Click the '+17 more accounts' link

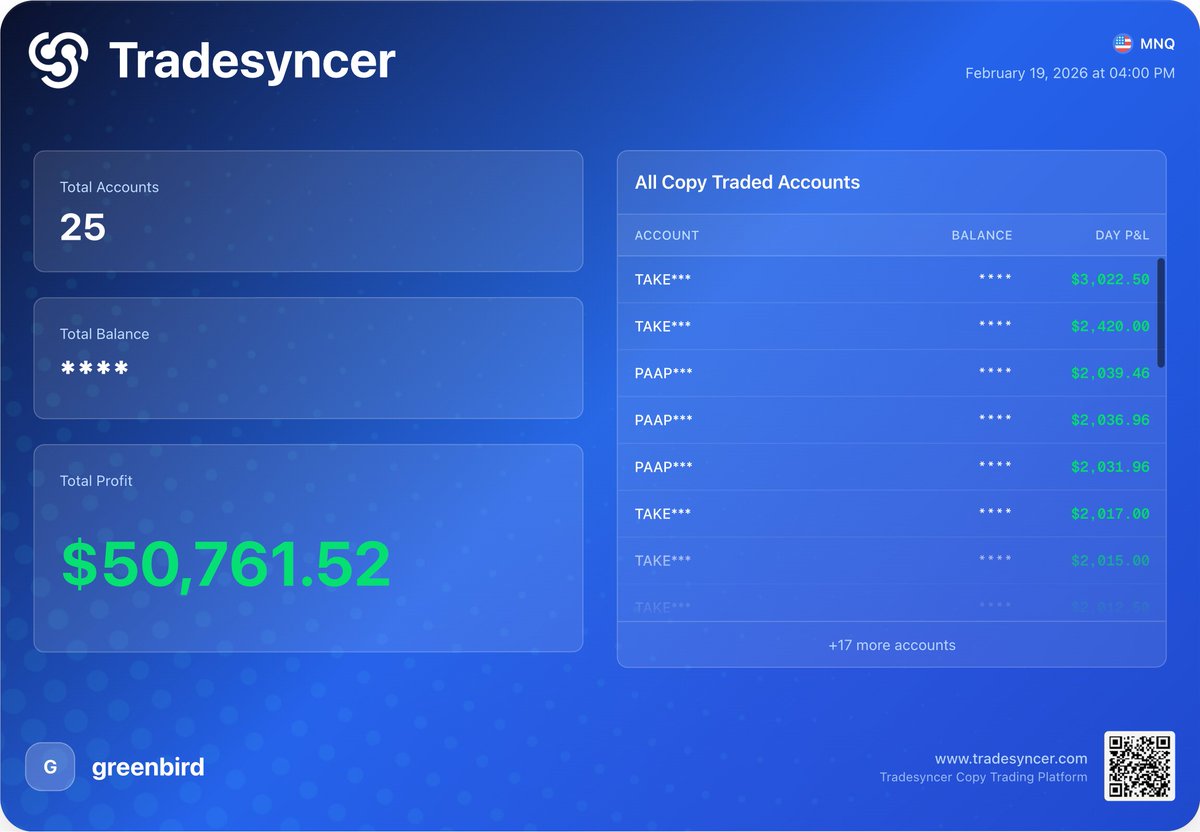click(x=892, y=645)
